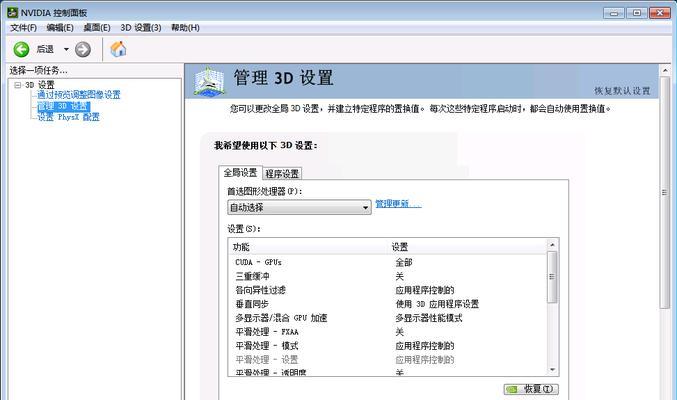Select 设置 PhysX 配置 in task tree

click(68, 117)
